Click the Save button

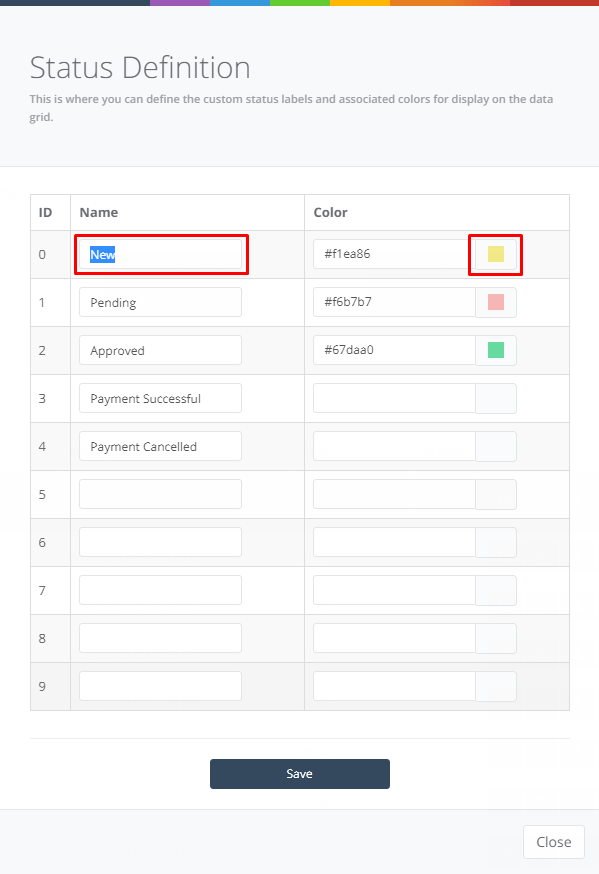point(300,774)
